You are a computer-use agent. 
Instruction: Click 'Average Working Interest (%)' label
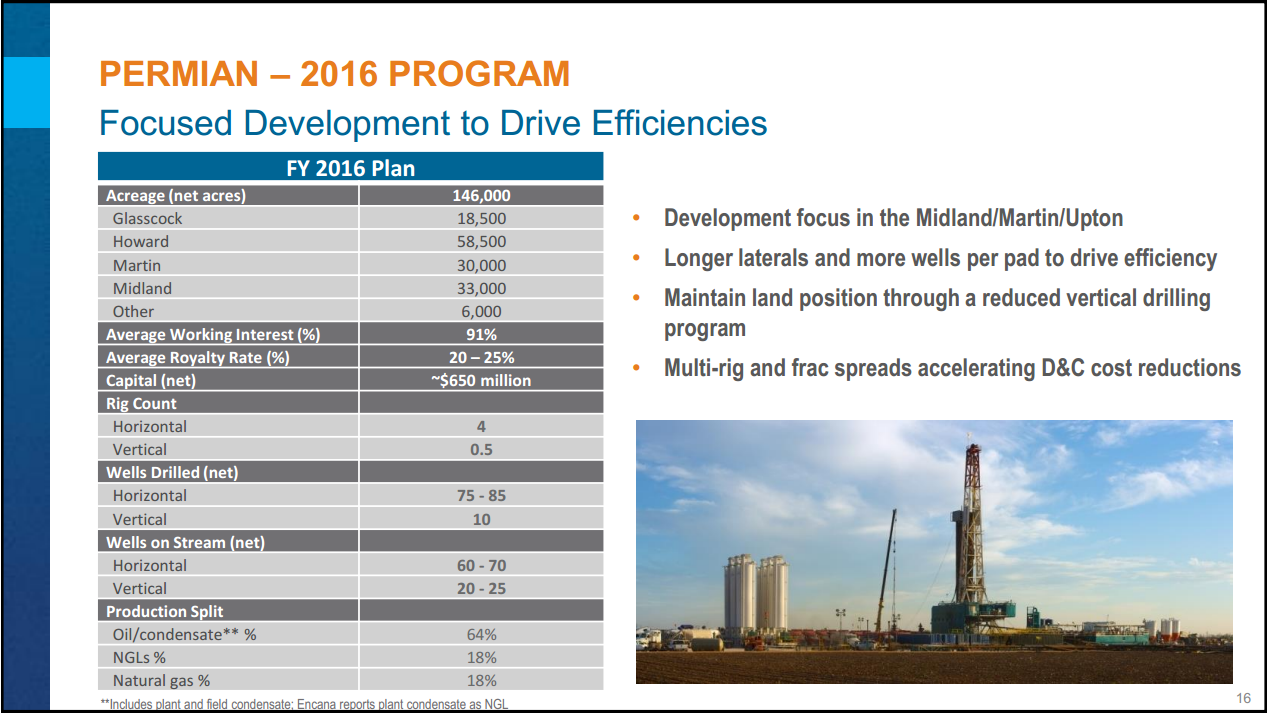point(213,334)
